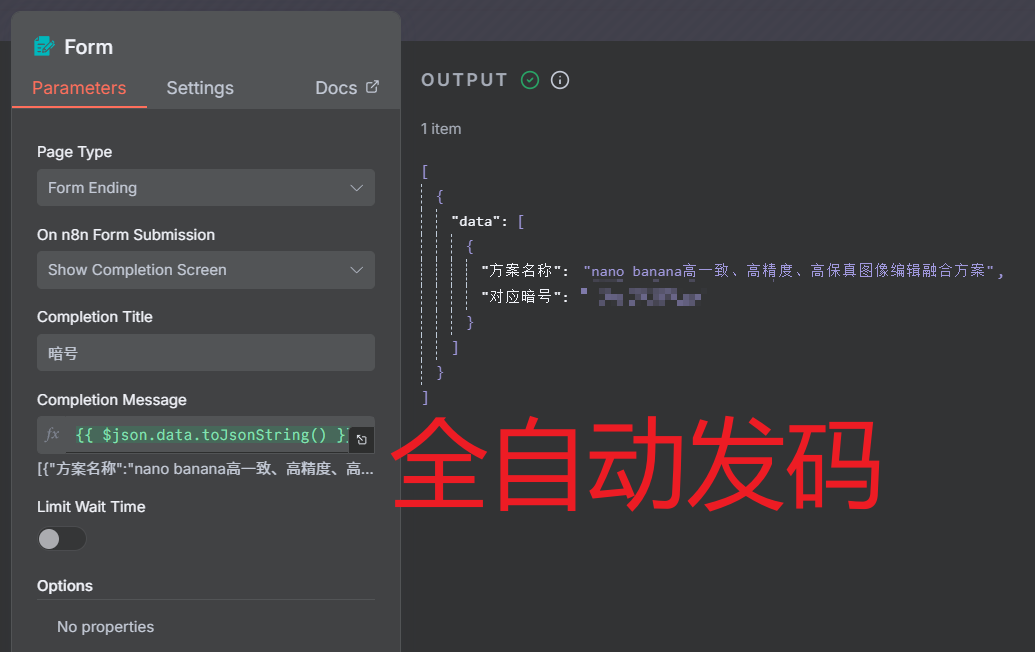Click the Completion Title input field

(x=205, y=353)
